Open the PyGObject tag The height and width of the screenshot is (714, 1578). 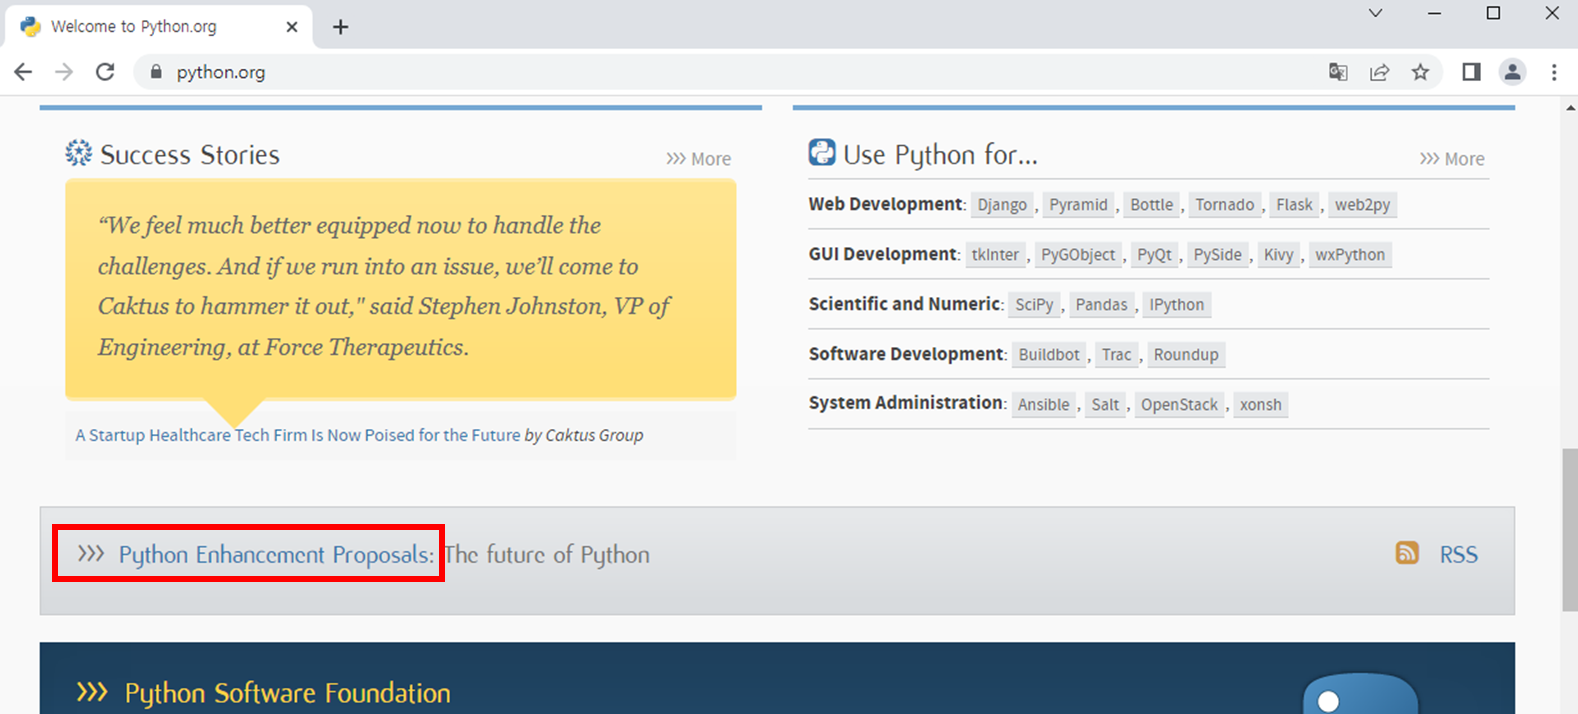(1078, 255)
